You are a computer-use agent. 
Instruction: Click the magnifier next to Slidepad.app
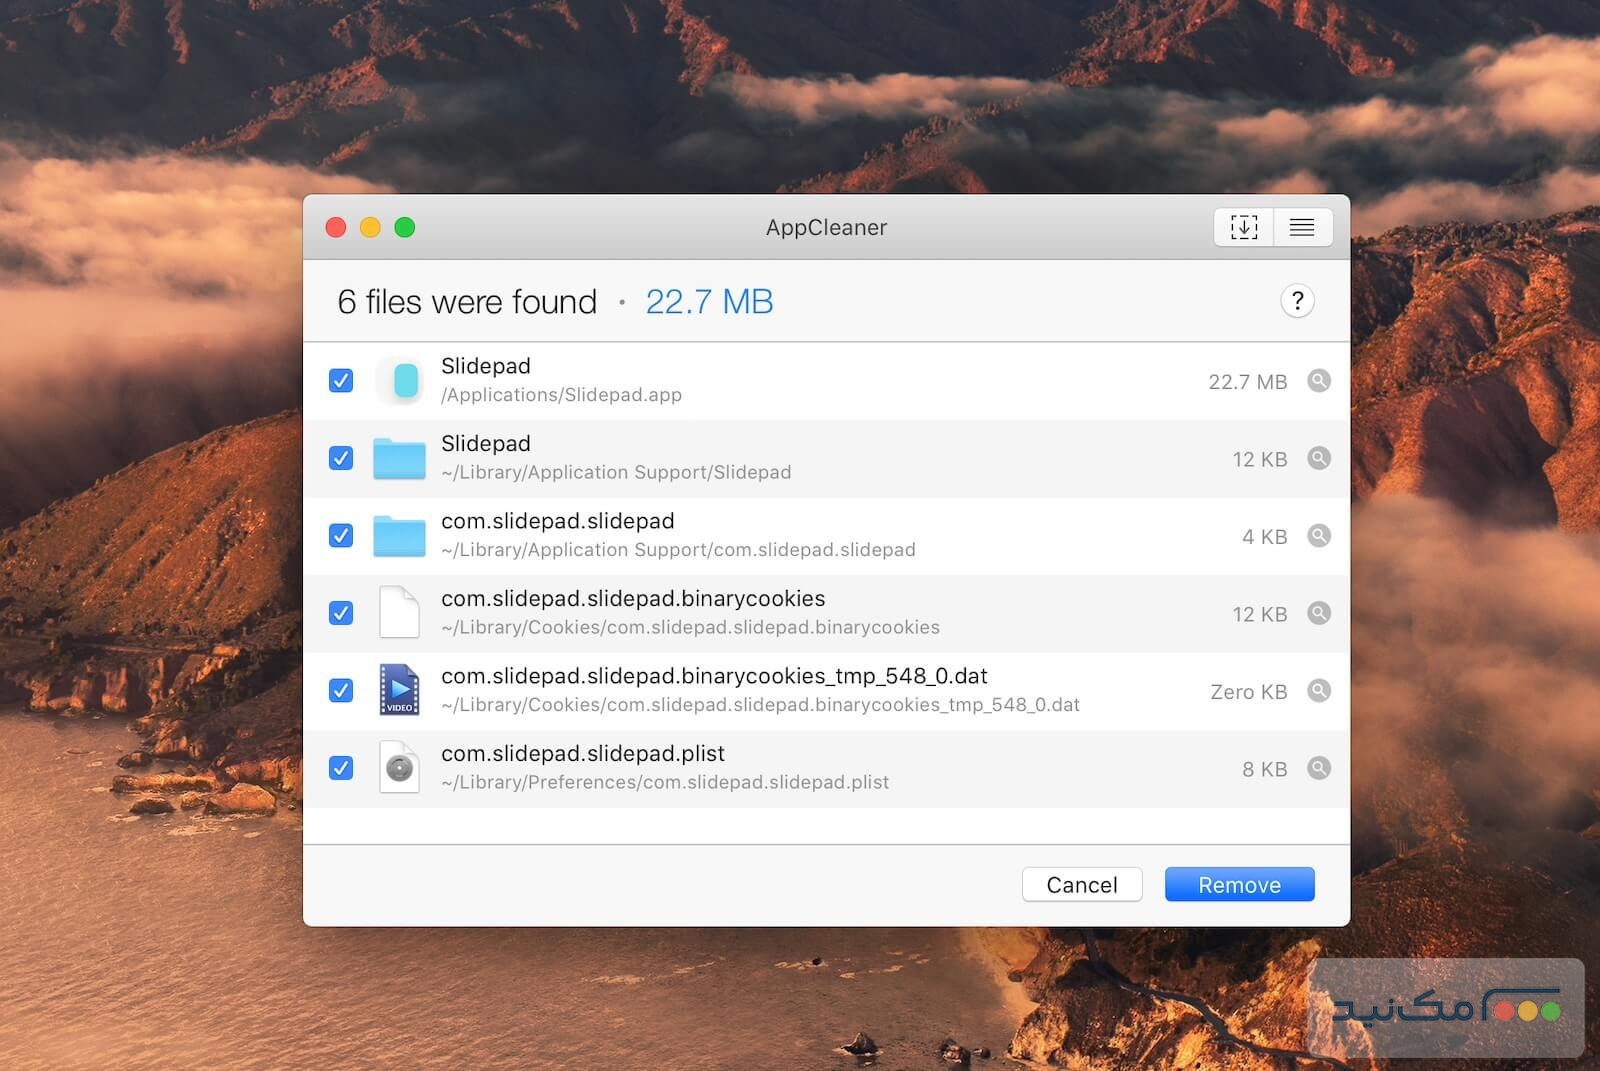(x=1320, y=381)
